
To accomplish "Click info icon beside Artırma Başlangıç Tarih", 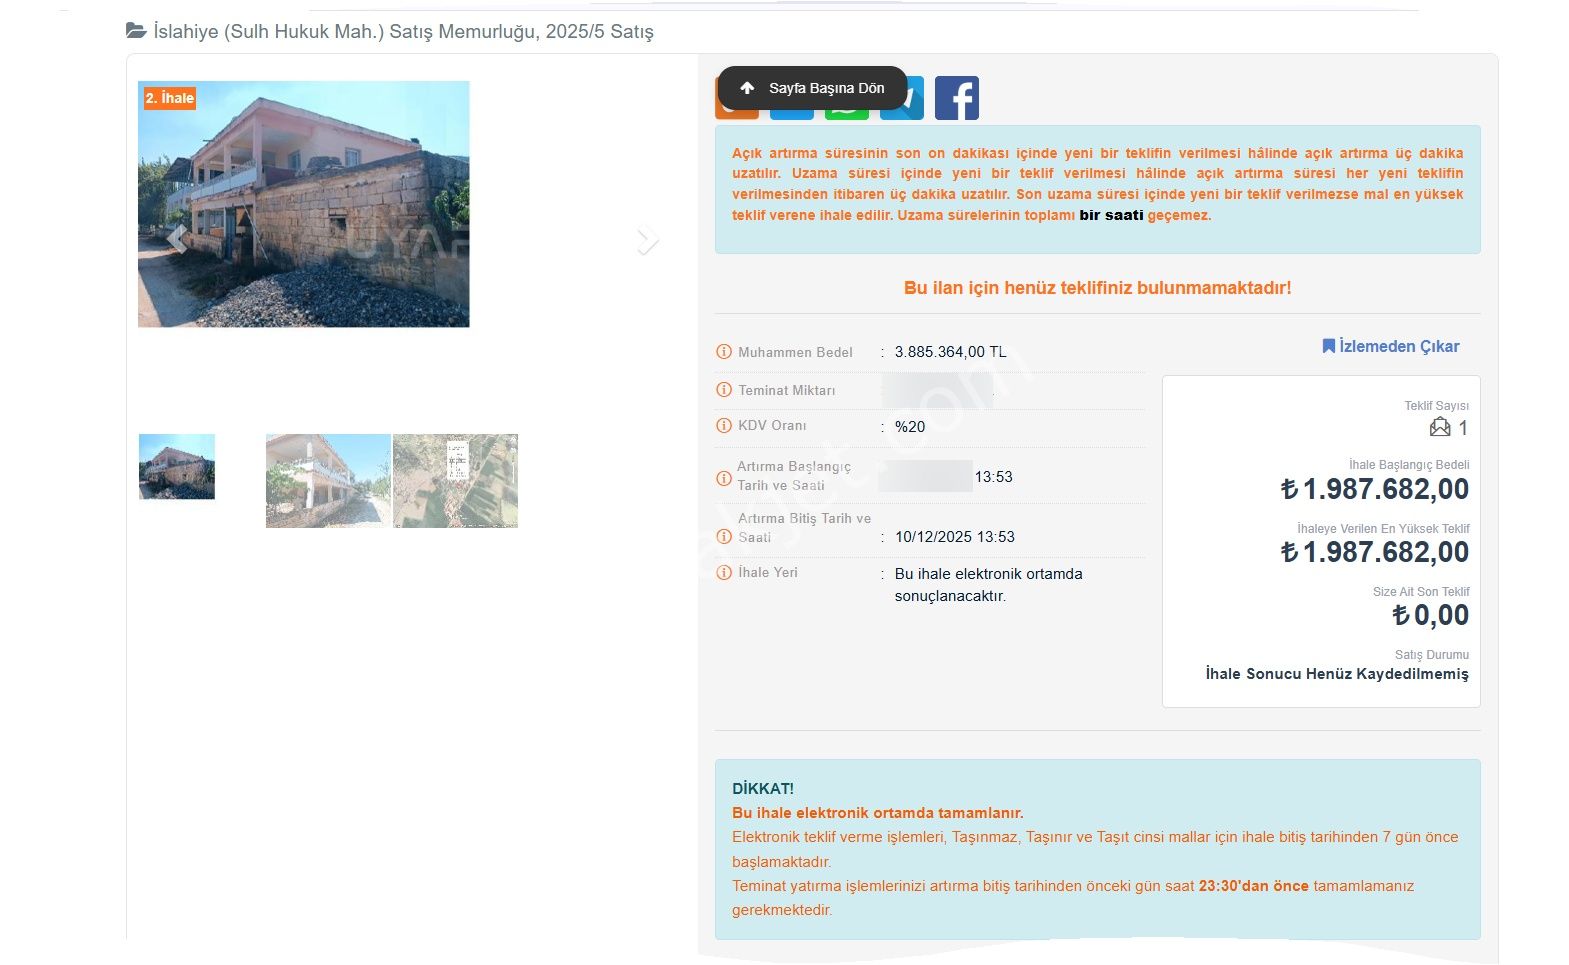I will click(x=724, y=478).
